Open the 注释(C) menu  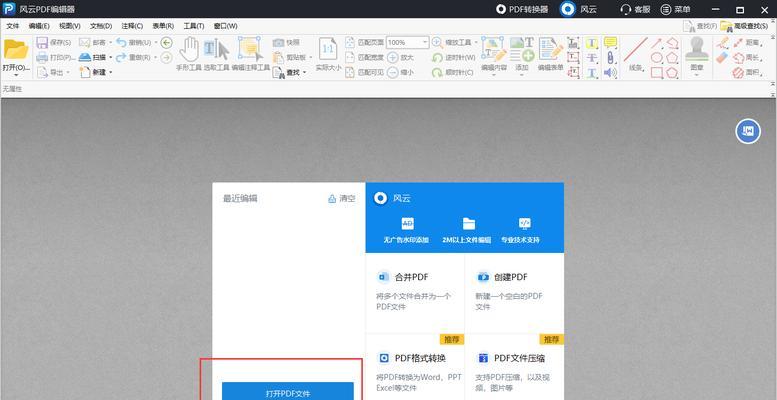pyautogui.click(x=132, y=26)
